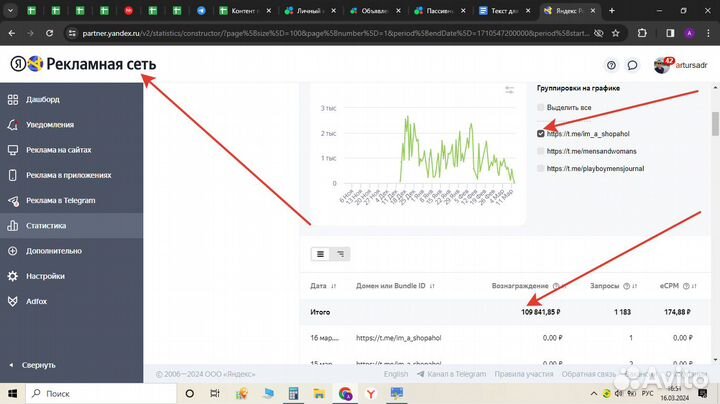Click the Статистика chart icon
The image size is (720, 404).
[13, 226]
